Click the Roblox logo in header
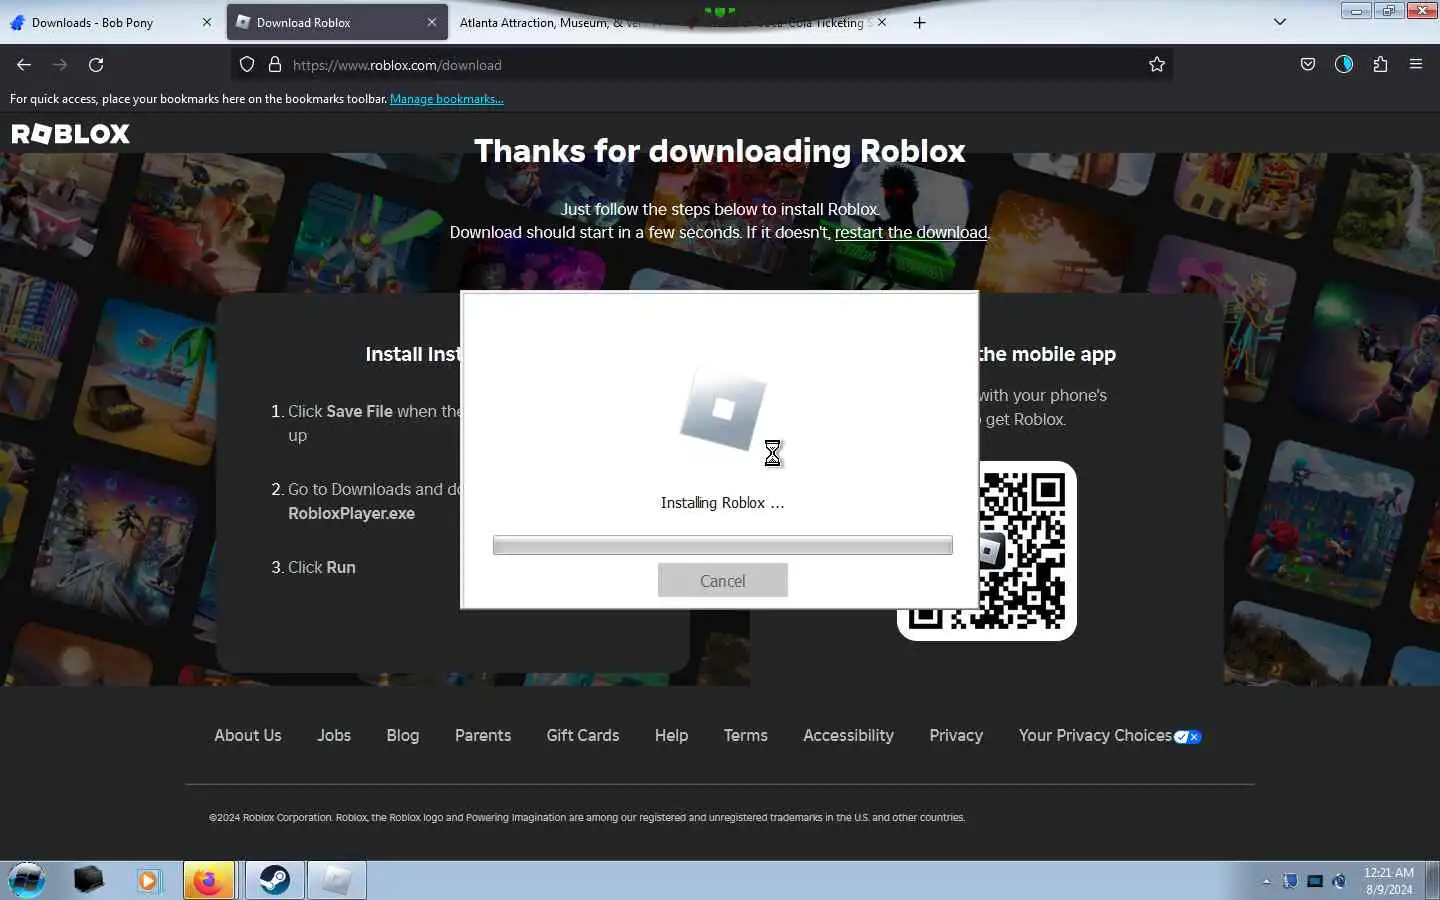1440x900 pixels. (x=70, y=134)
